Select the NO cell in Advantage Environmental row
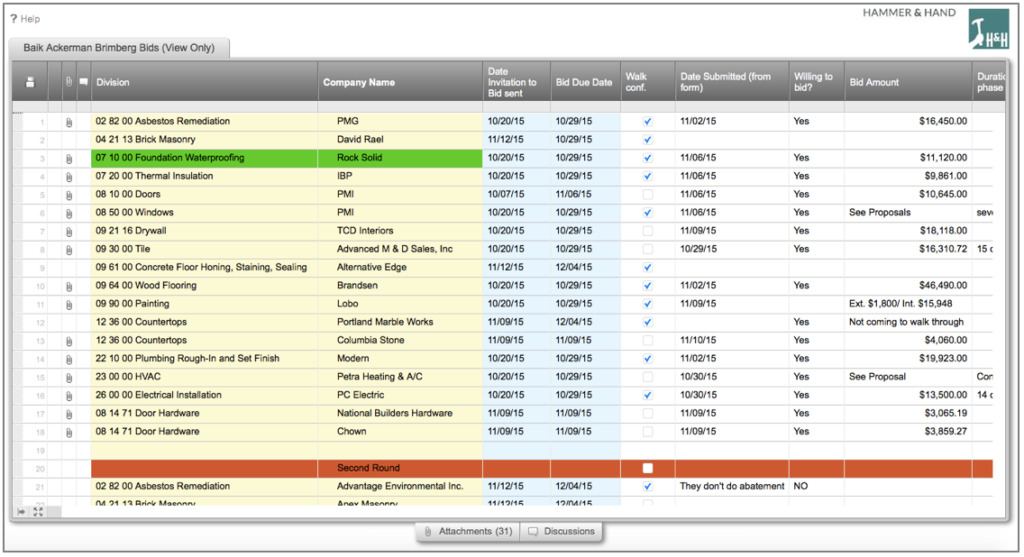Viewport: 1024px width, 557px height. (816, 486)
